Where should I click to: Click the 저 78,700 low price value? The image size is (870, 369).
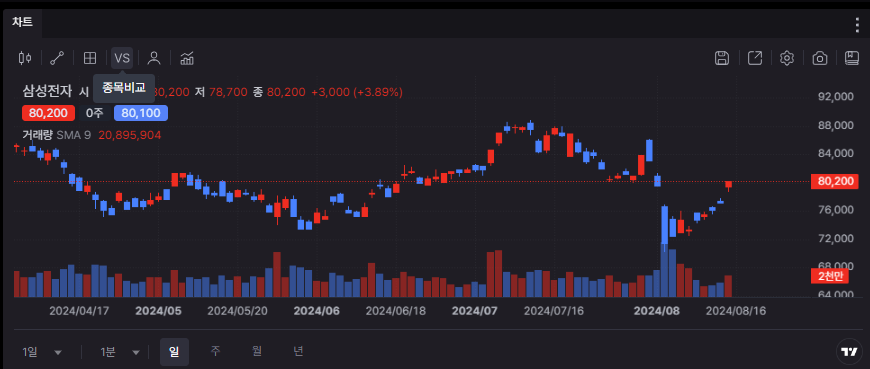click(x=221, y=92)
